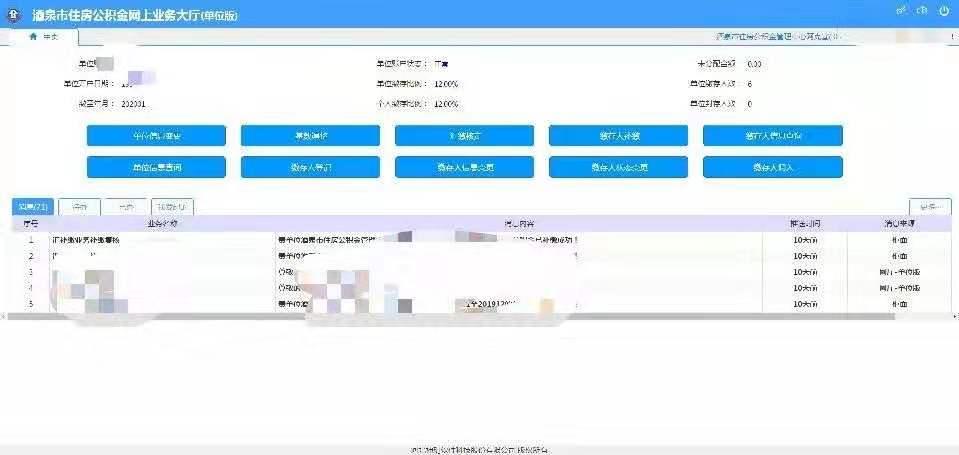Image resolution: width=959 pixels, height=455 pixels.
Task: Click the 更多 button above the table
Action: (x=929, y=207)
